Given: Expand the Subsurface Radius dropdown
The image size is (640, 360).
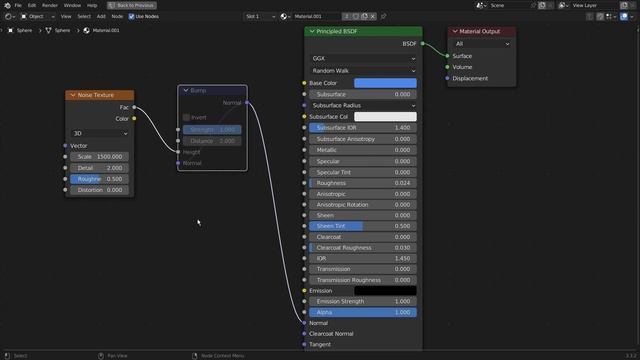Looking at the screenshot, I should tap(363, 105).
